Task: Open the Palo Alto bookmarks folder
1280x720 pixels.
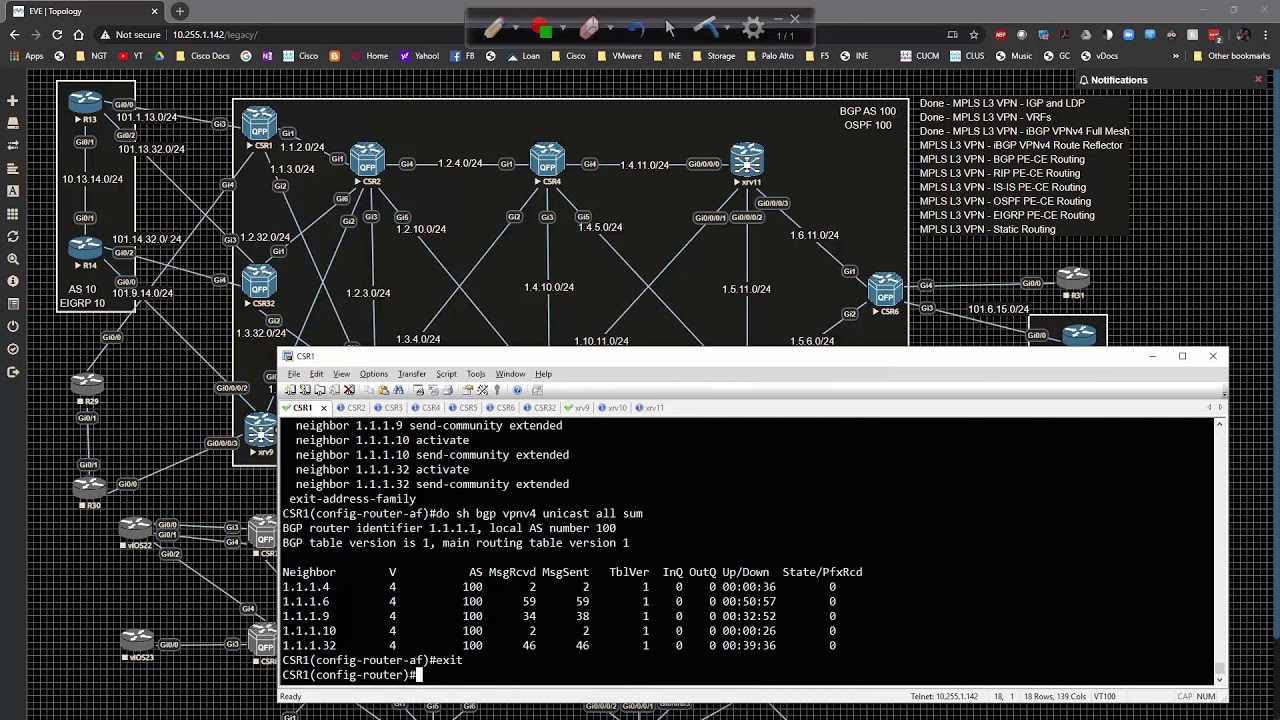Action: click(x=770, y=56)
